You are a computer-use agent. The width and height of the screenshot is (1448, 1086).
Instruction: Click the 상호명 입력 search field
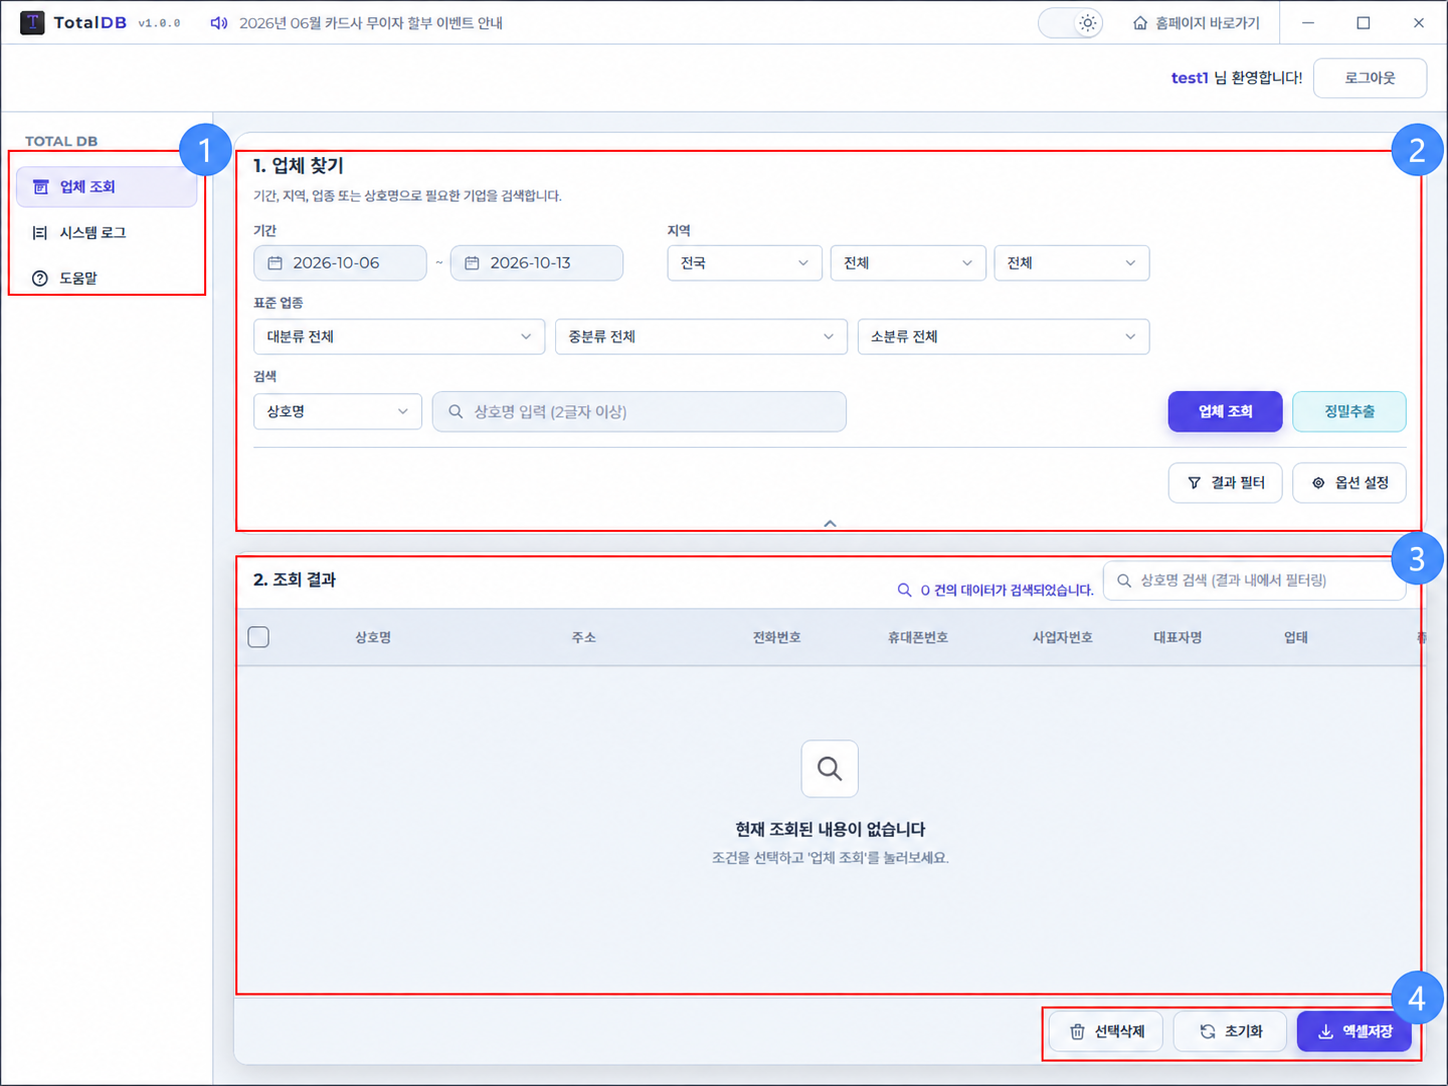click(x=639, y=412)
